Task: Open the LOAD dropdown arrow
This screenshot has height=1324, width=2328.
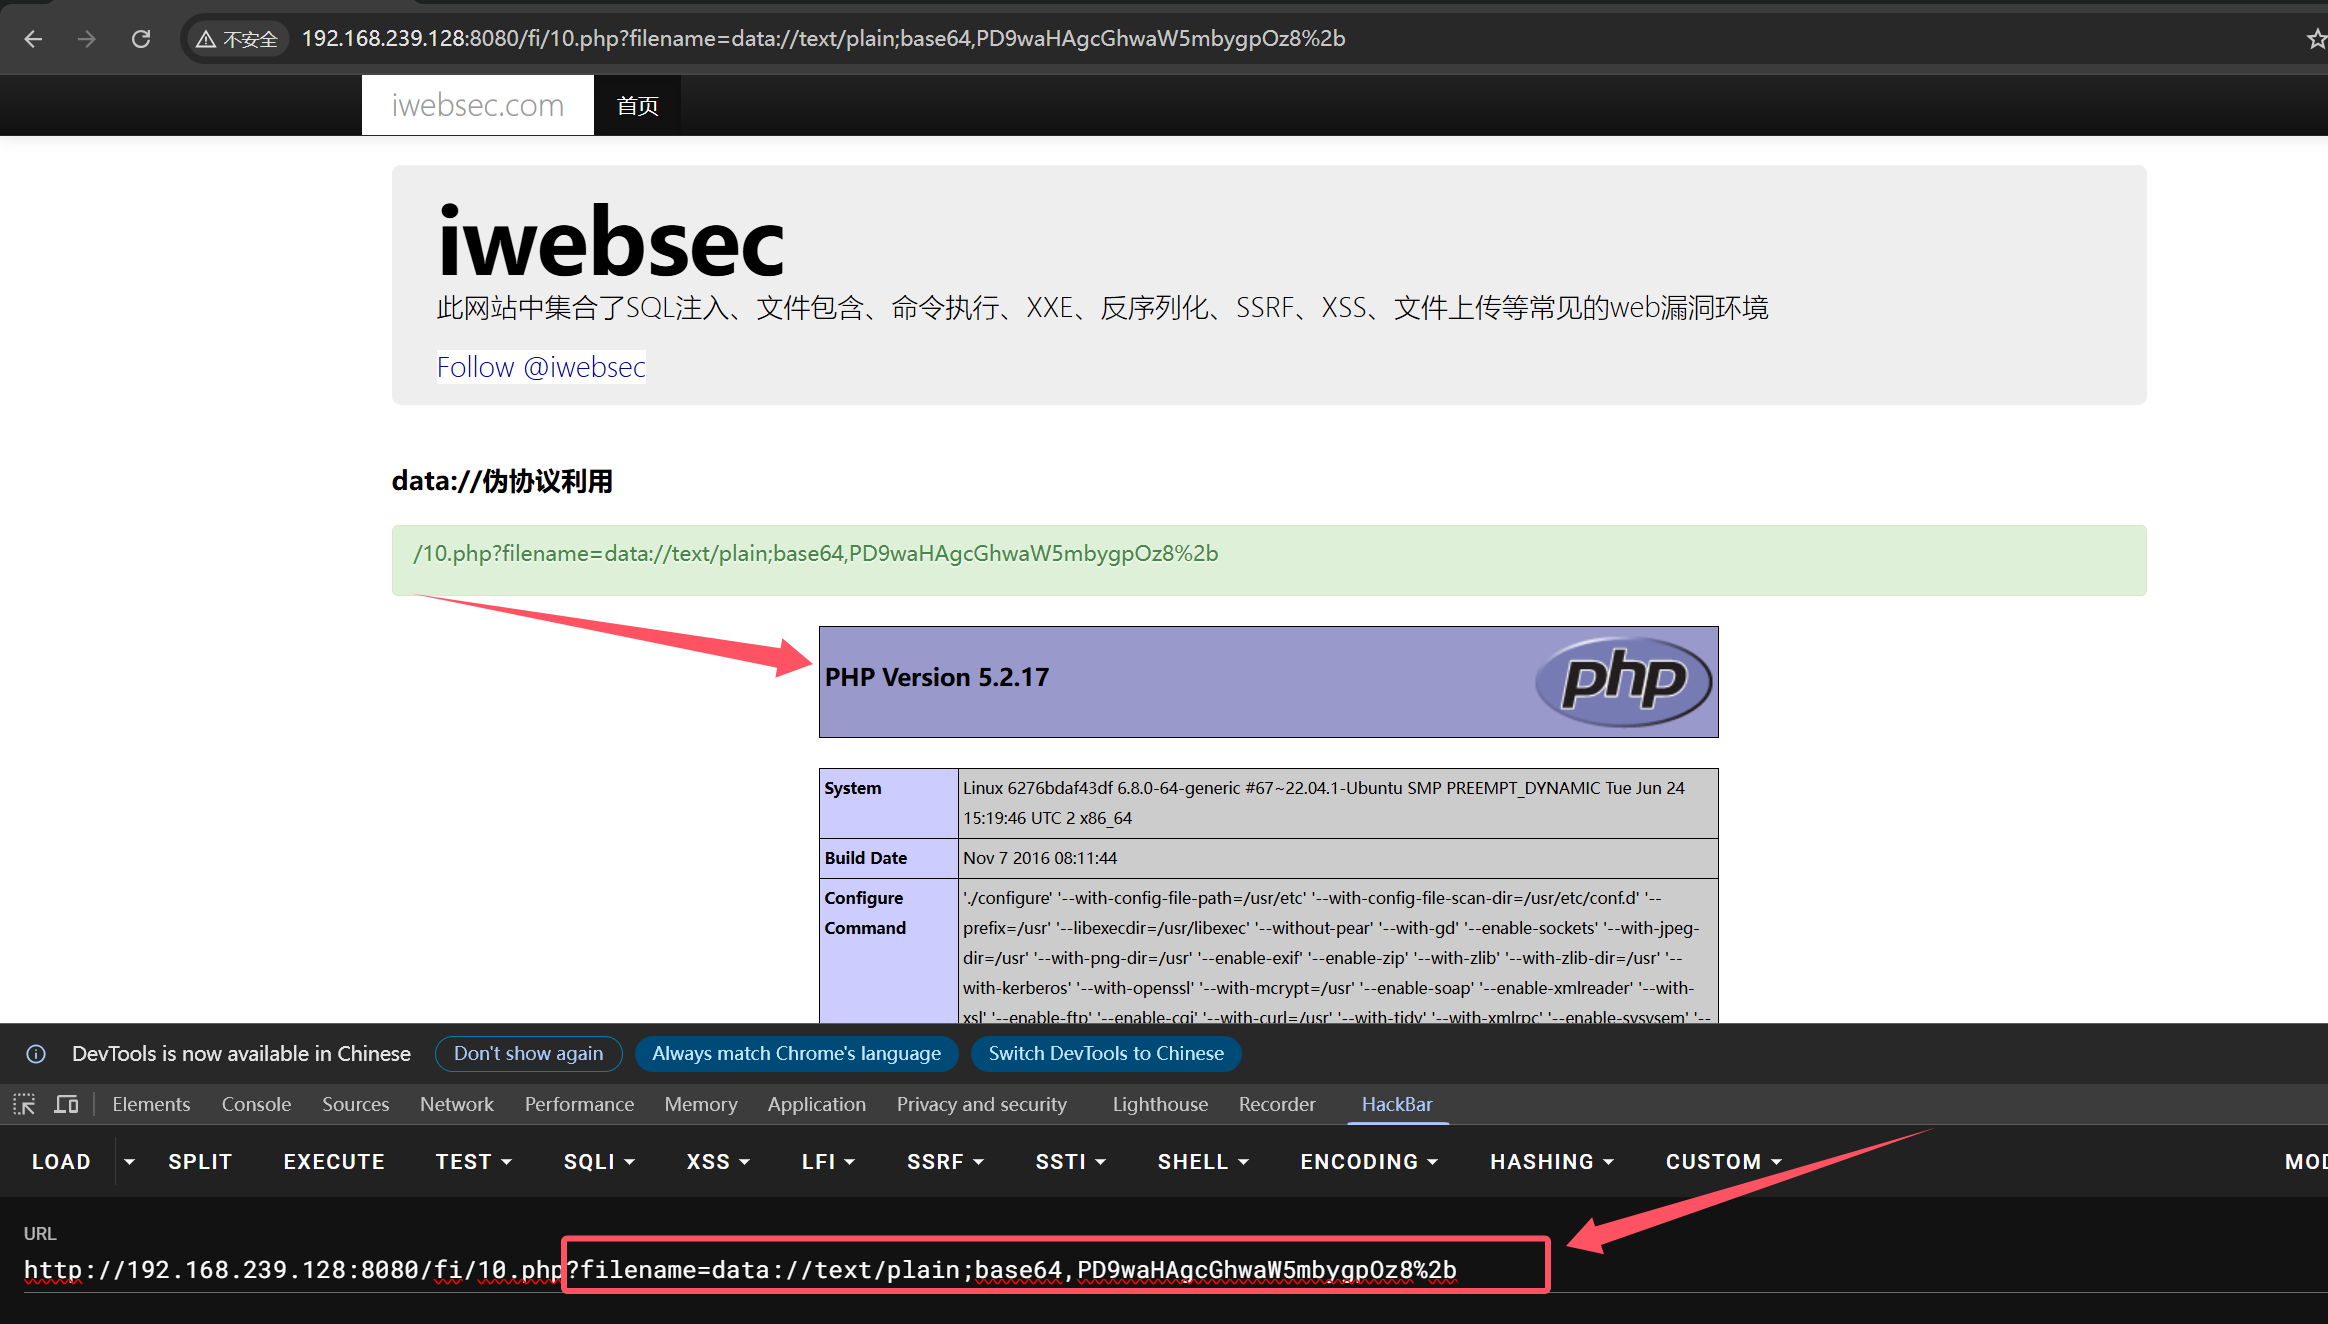Action: tap(129, 1161)
